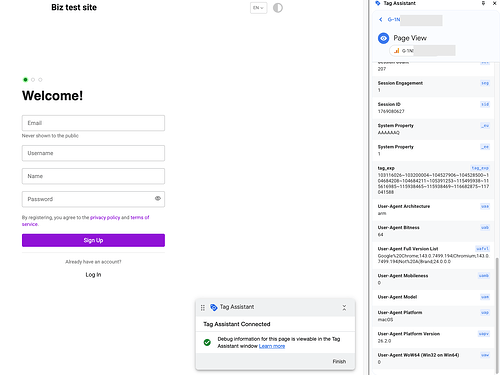Click the User-Agent Mobileness label

403,276
